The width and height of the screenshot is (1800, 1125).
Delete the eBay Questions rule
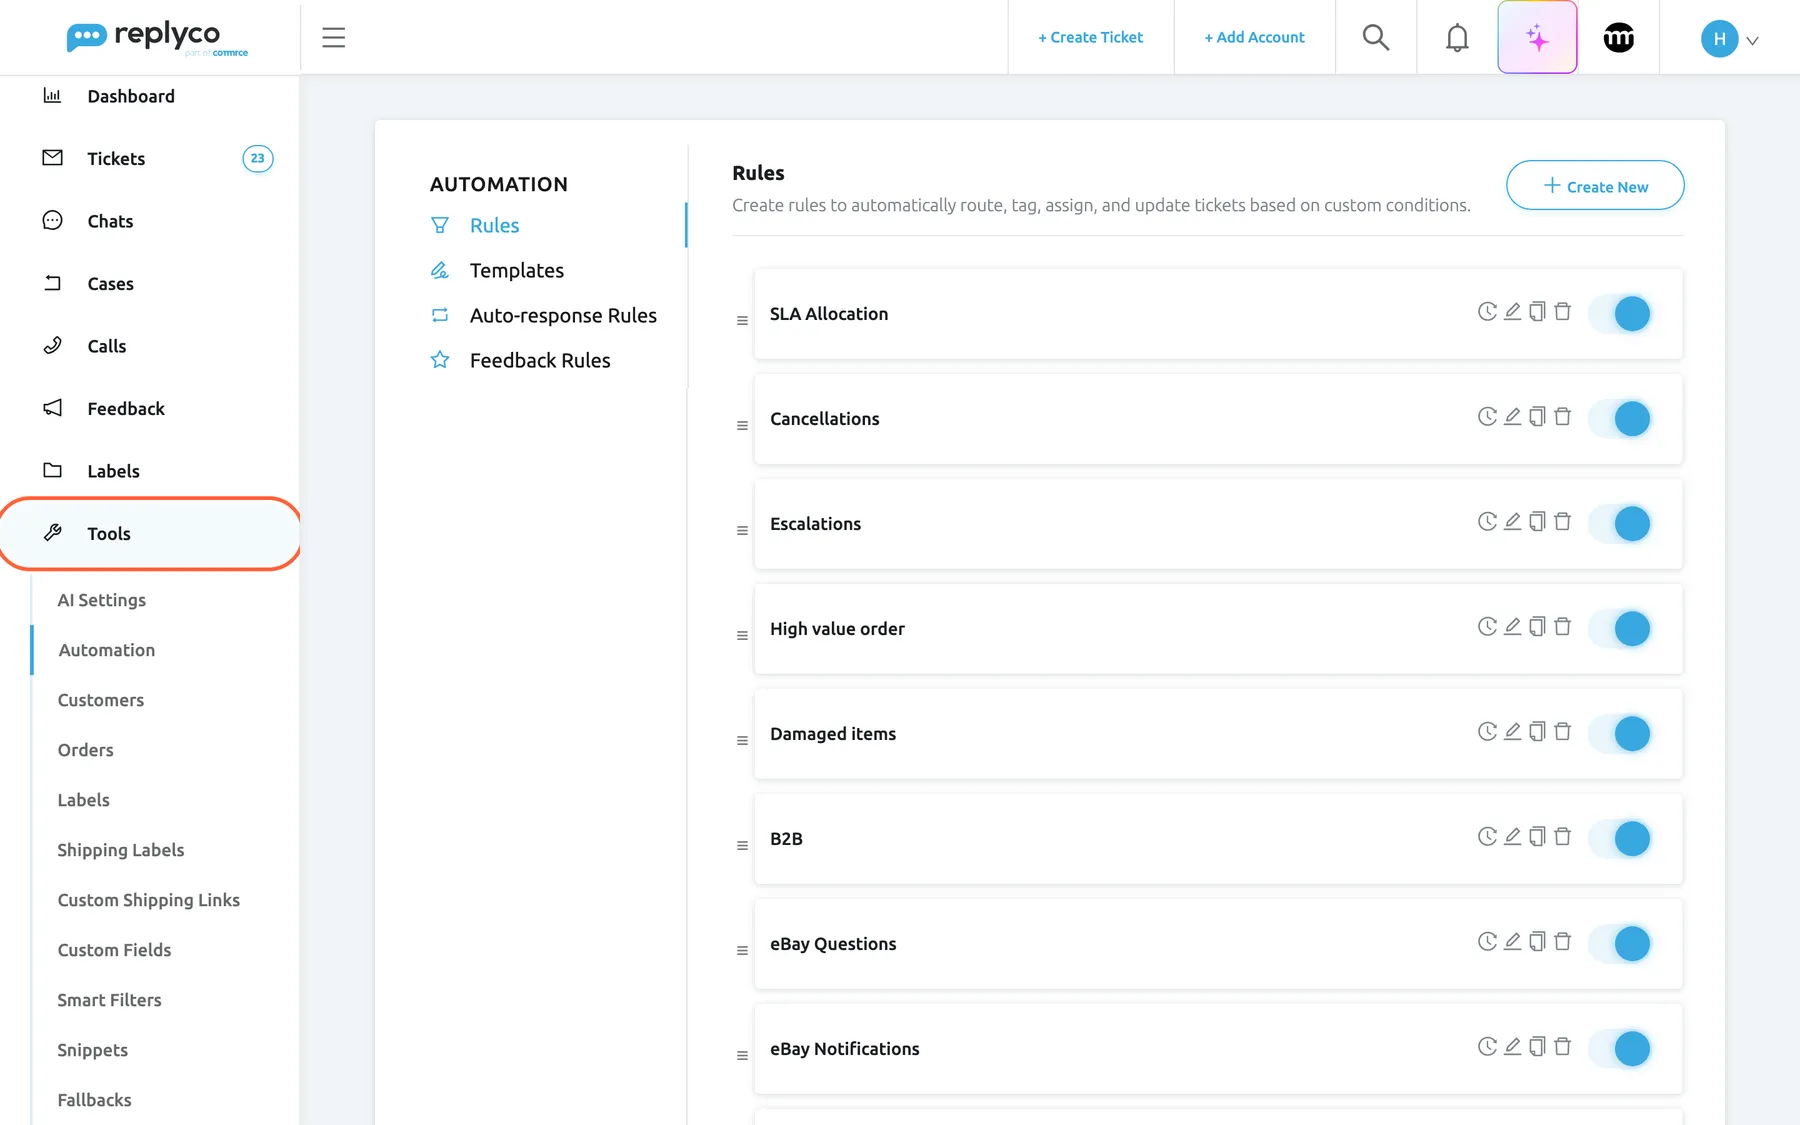pyautogui.click(x=1562, y=942)
